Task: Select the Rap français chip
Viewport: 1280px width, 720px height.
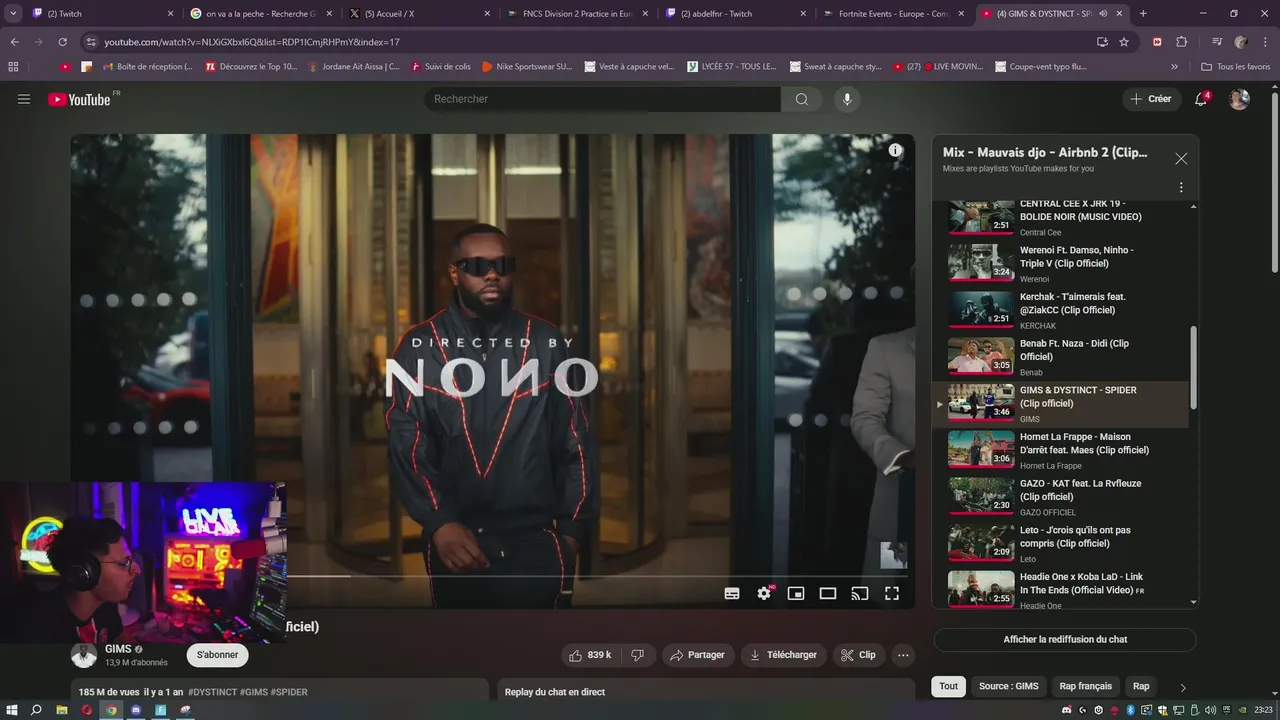Action: coord(1085,686)
